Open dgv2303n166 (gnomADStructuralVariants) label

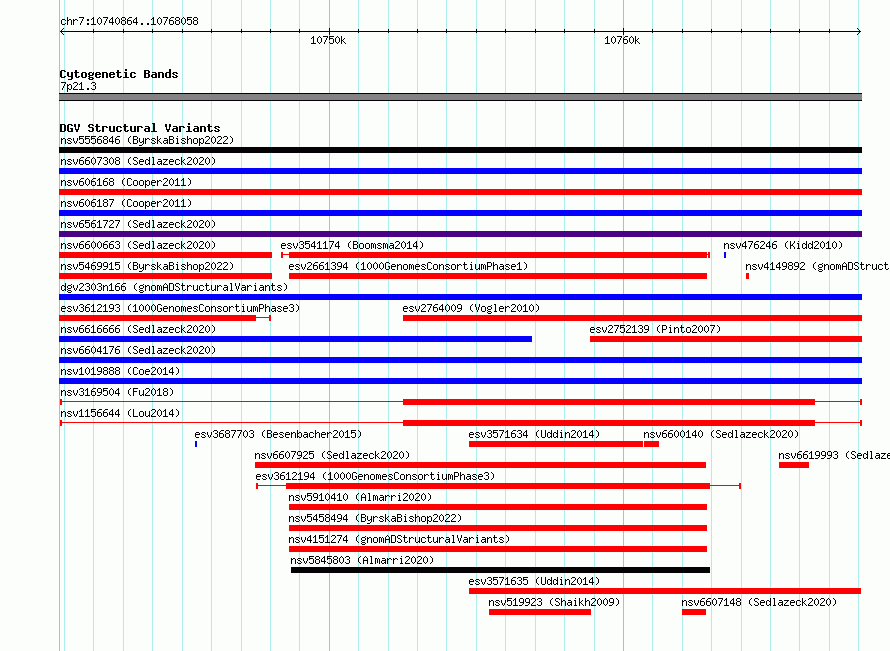click(174, 287)
